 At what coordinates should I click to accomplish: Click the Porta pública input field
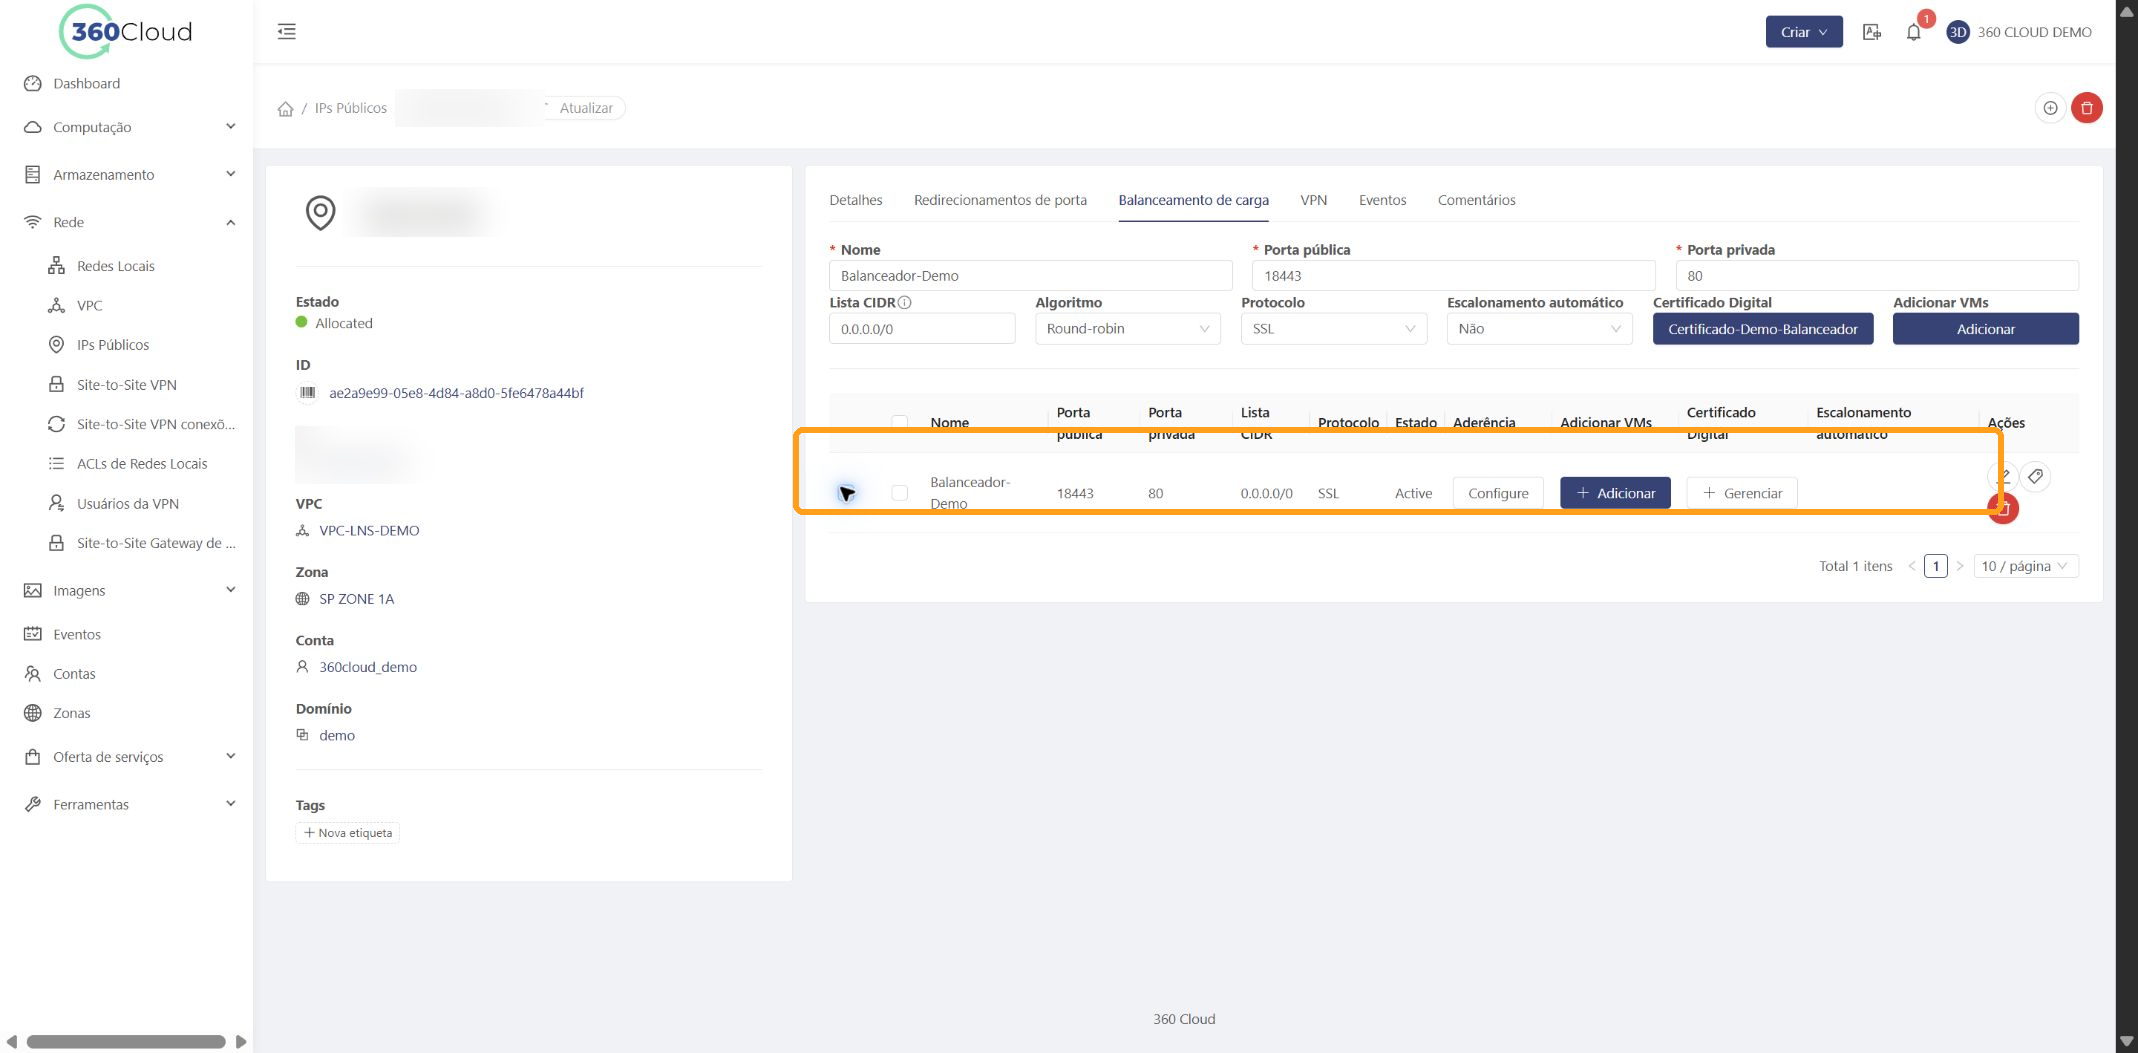1452,276
